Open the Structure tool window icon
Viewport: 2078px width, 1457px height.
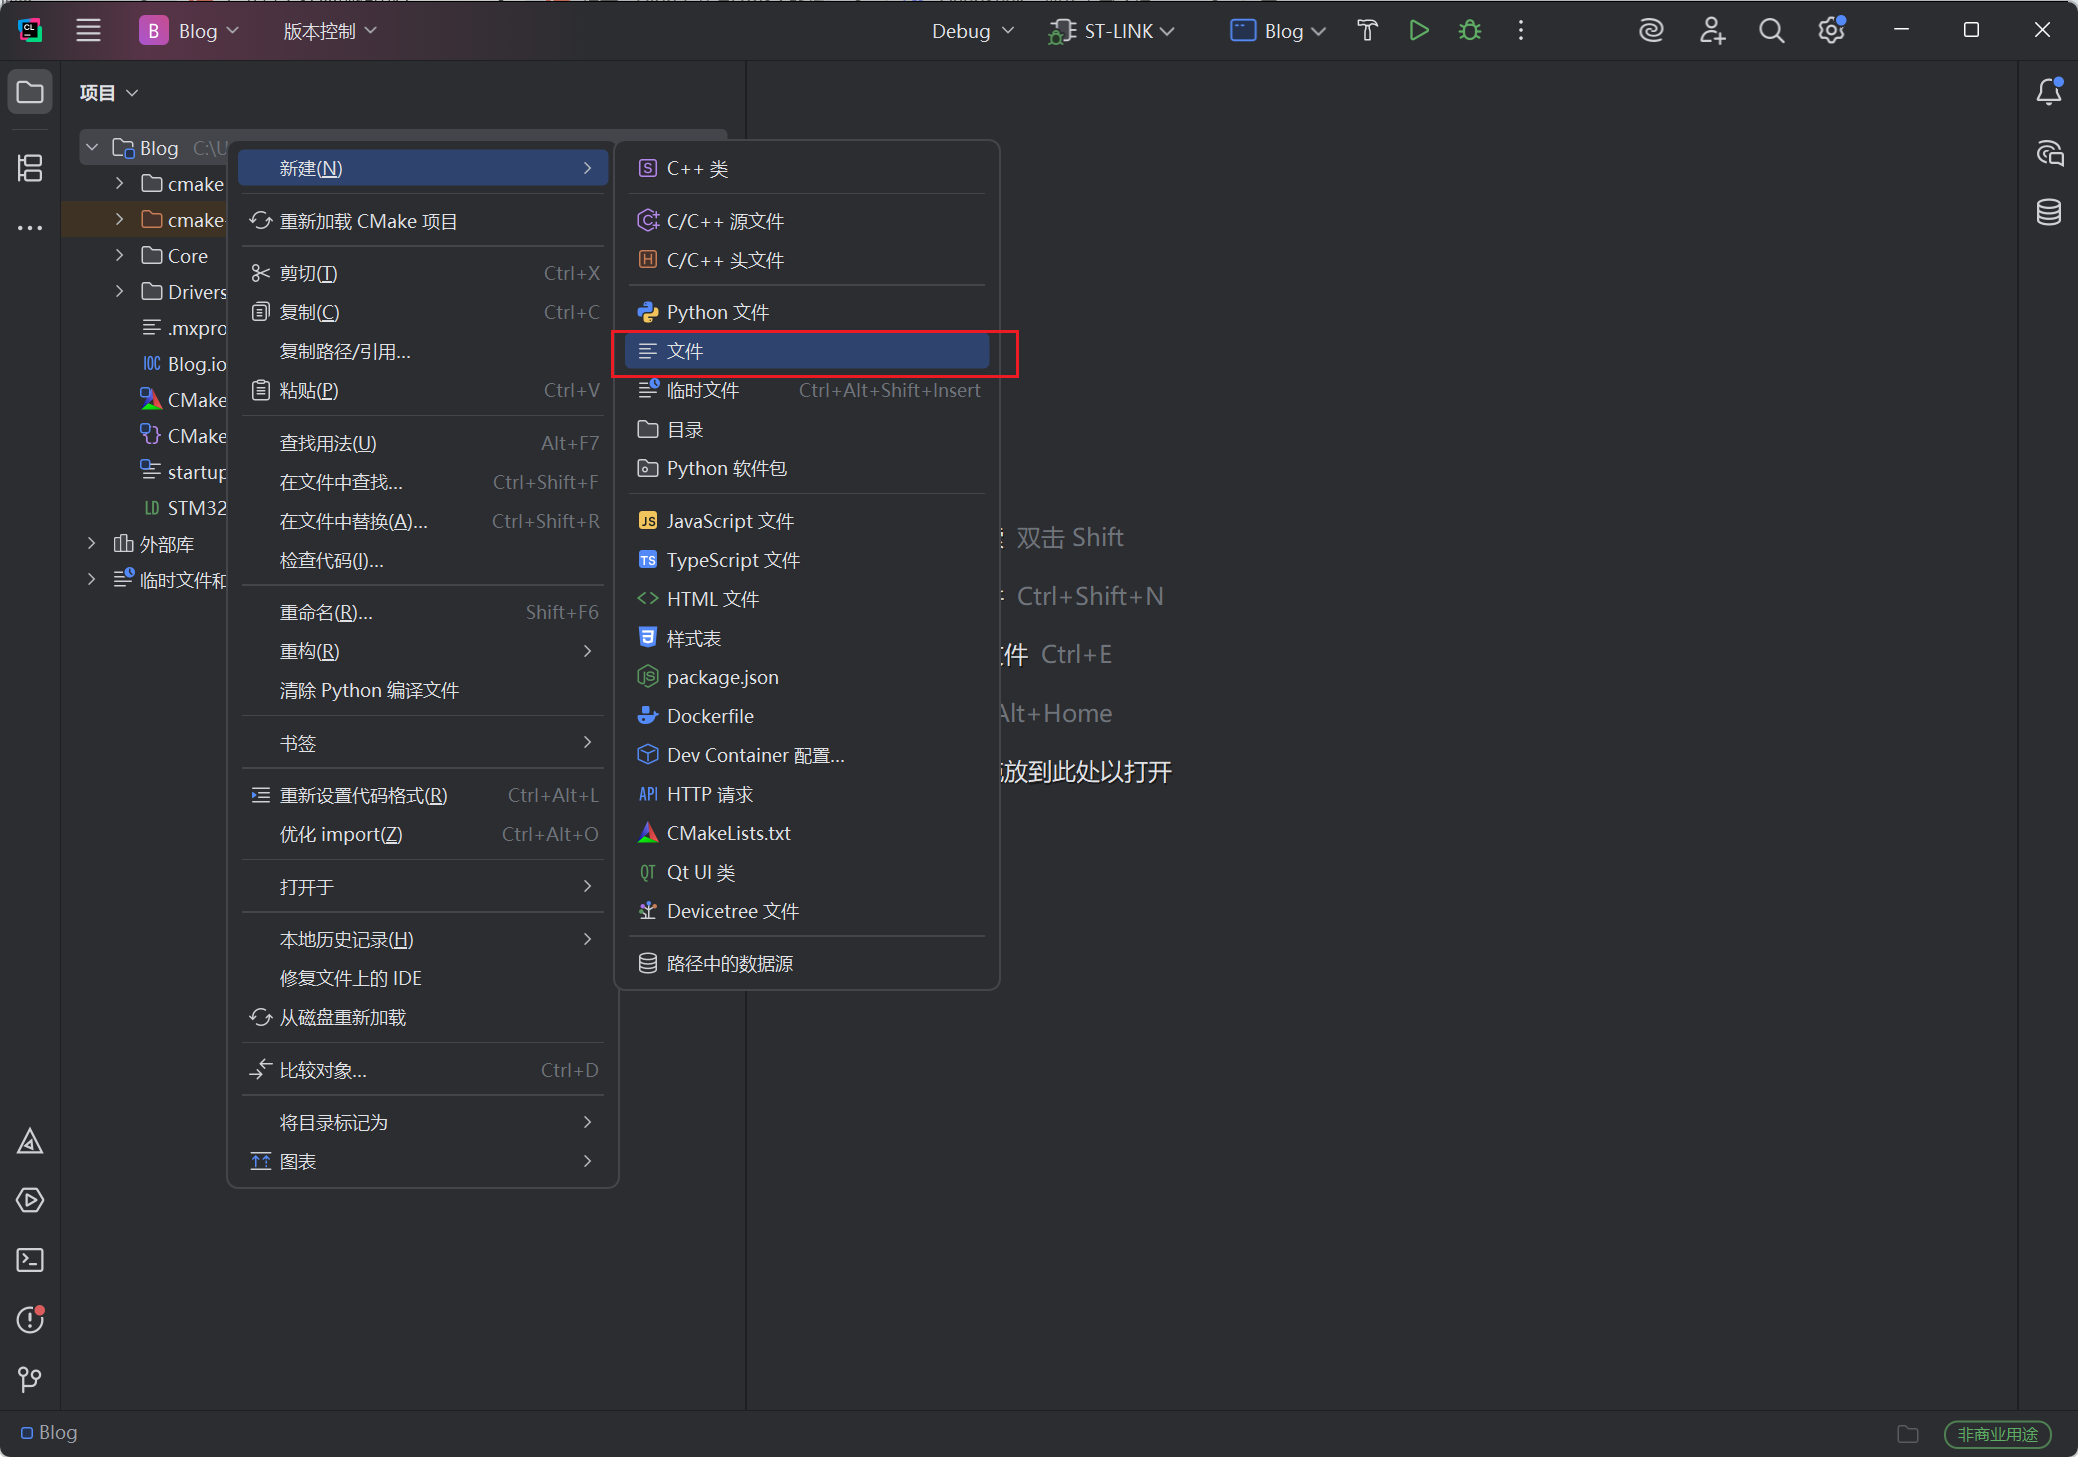pos(30,168)
